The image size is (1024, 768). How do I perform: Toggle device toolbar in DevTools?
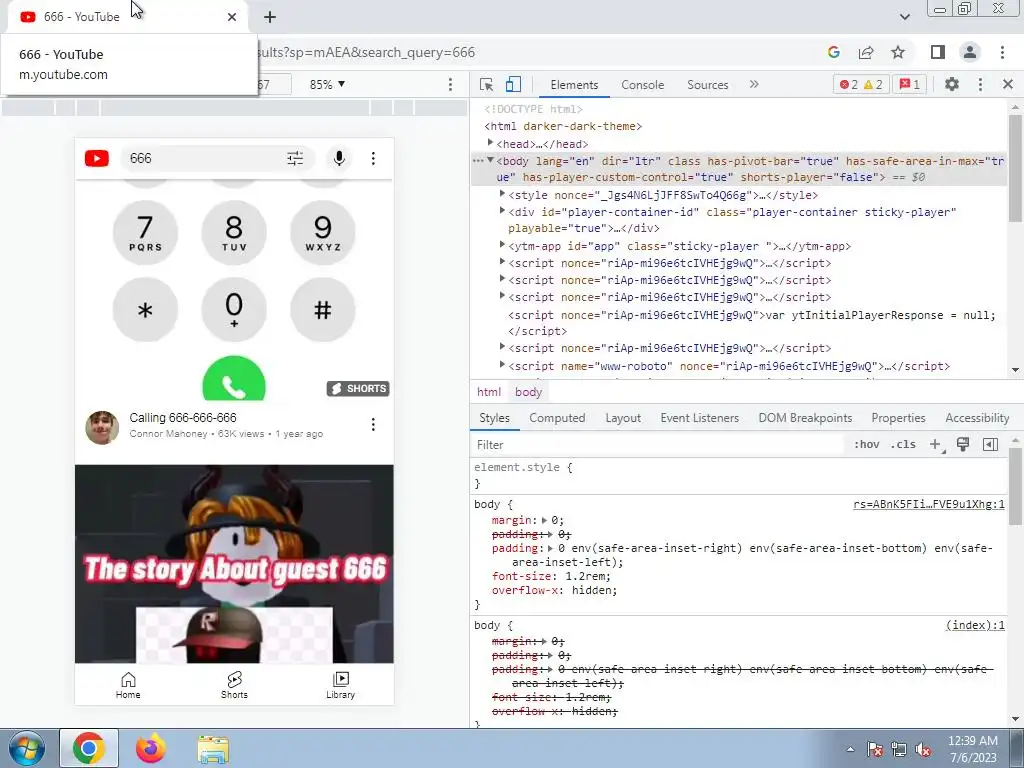[x=513, y=84]
